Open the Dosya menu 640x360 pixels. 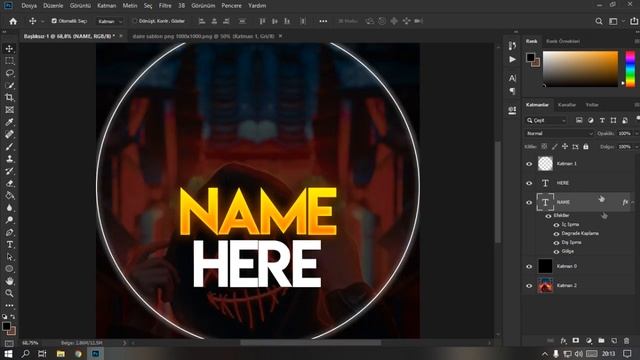click(29, 6)
